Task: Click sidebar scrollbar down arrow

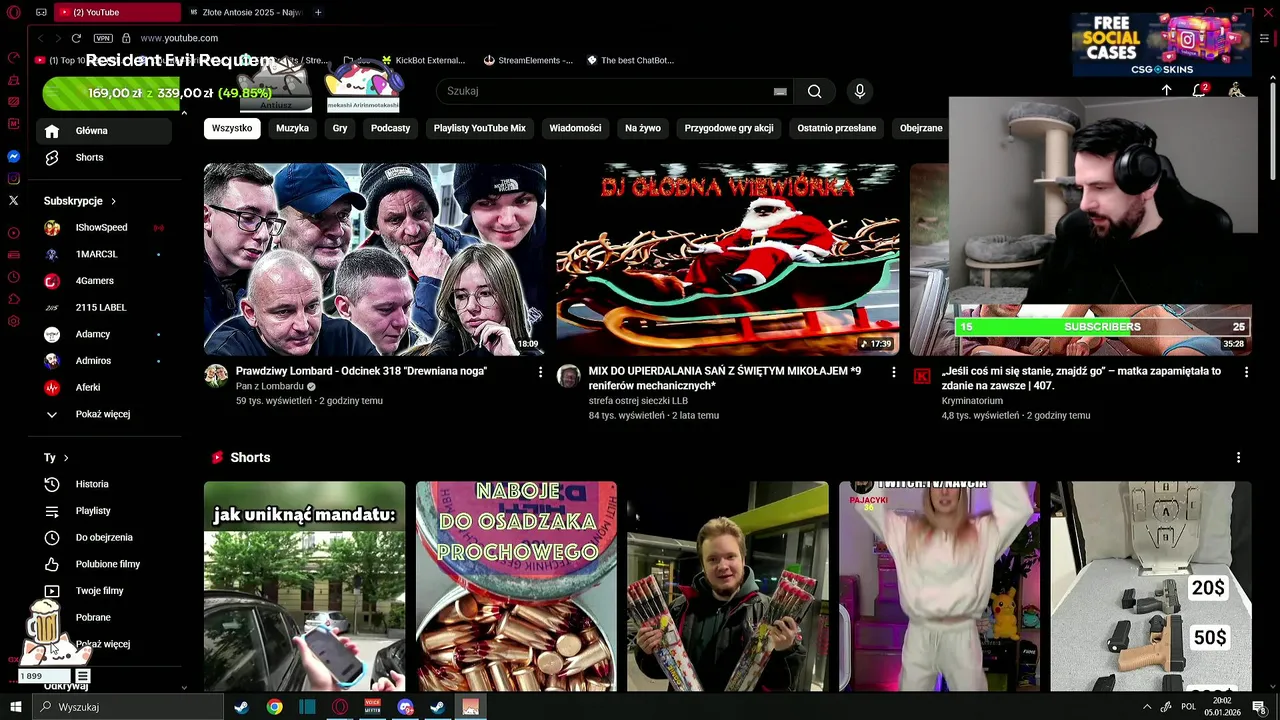Action: [x=184, y=688]
